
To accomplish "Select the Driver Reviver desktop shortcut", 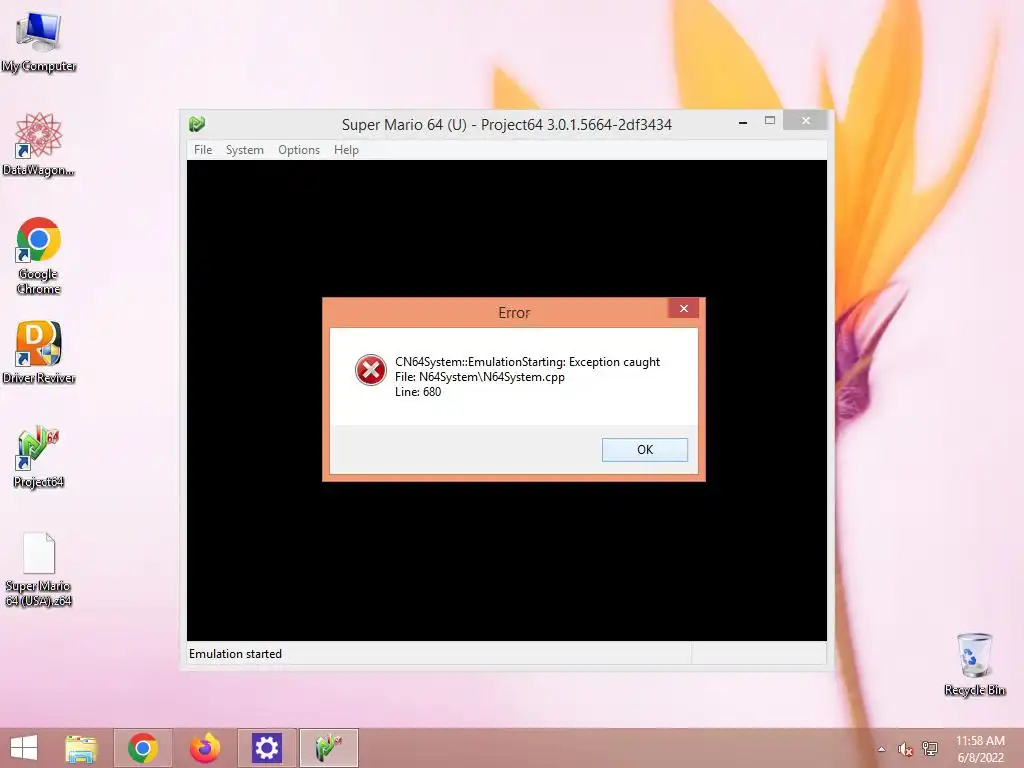I will 39,353.
